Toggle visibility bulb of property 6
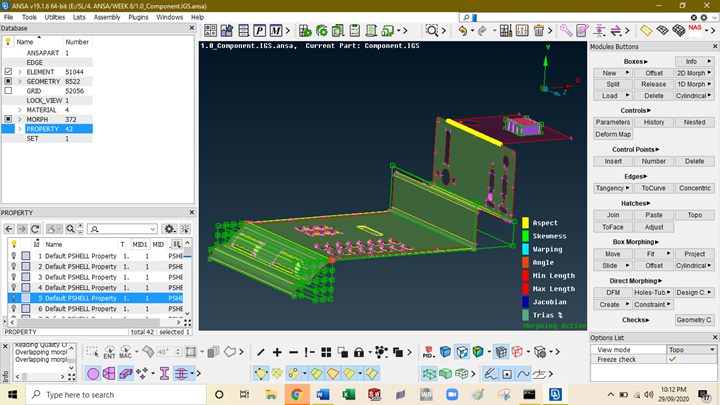The image size is (720, 405). (14, 309)
